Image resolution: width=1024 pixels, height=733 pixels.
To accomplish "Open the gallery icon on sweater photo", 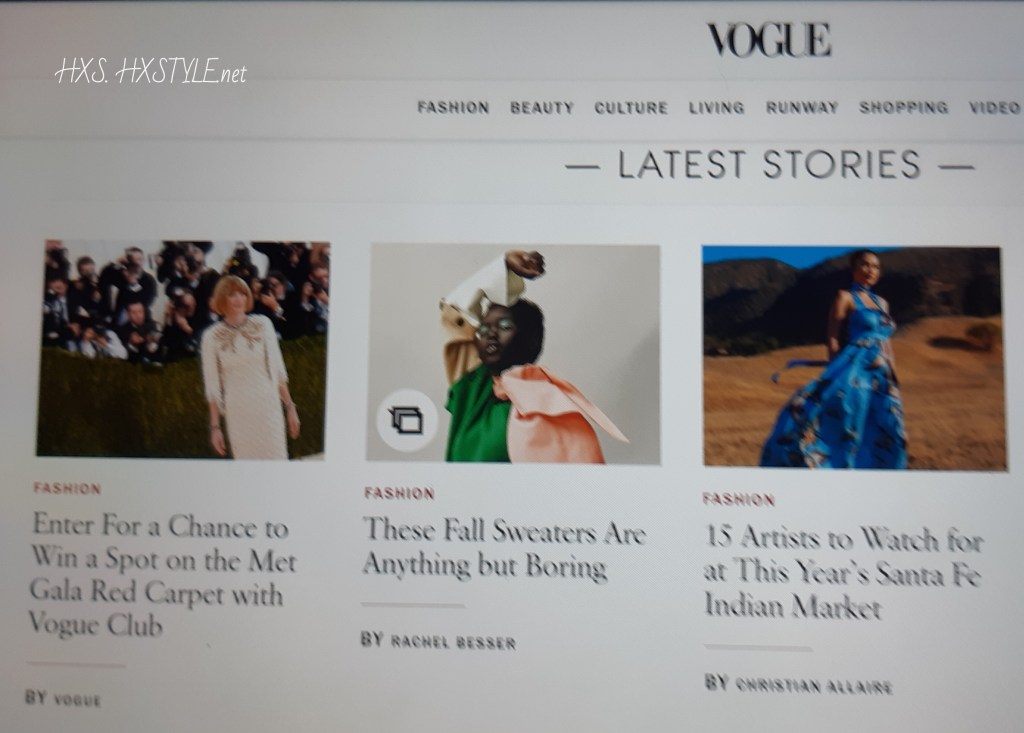I will coord(406,420).
